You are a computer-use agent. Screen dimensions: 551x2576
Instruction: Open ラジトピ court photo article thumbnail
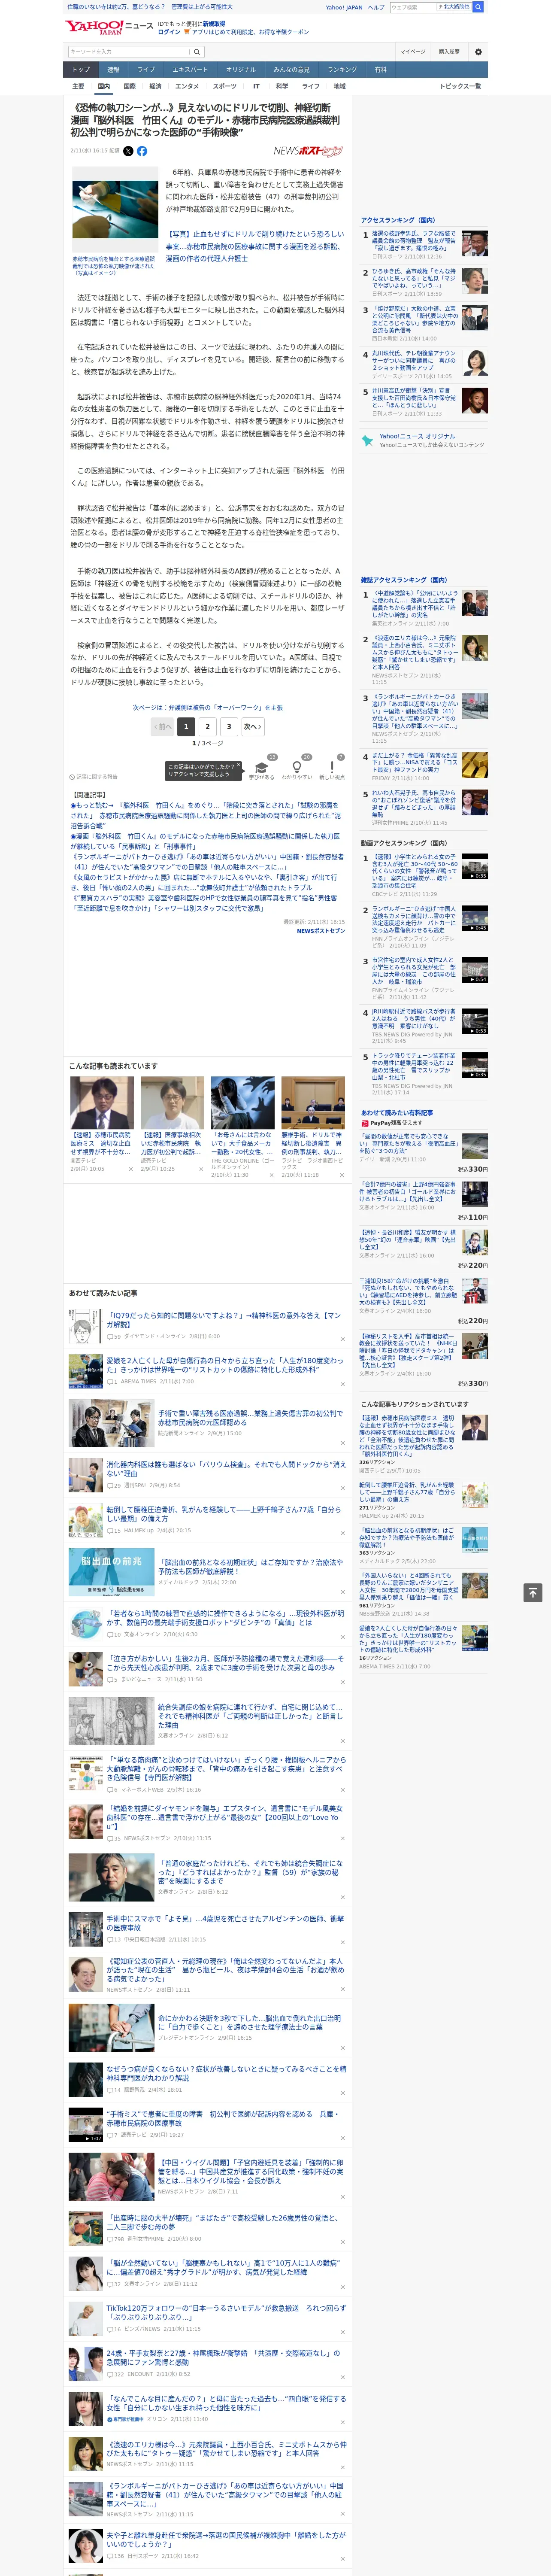tap(313, 1103)
